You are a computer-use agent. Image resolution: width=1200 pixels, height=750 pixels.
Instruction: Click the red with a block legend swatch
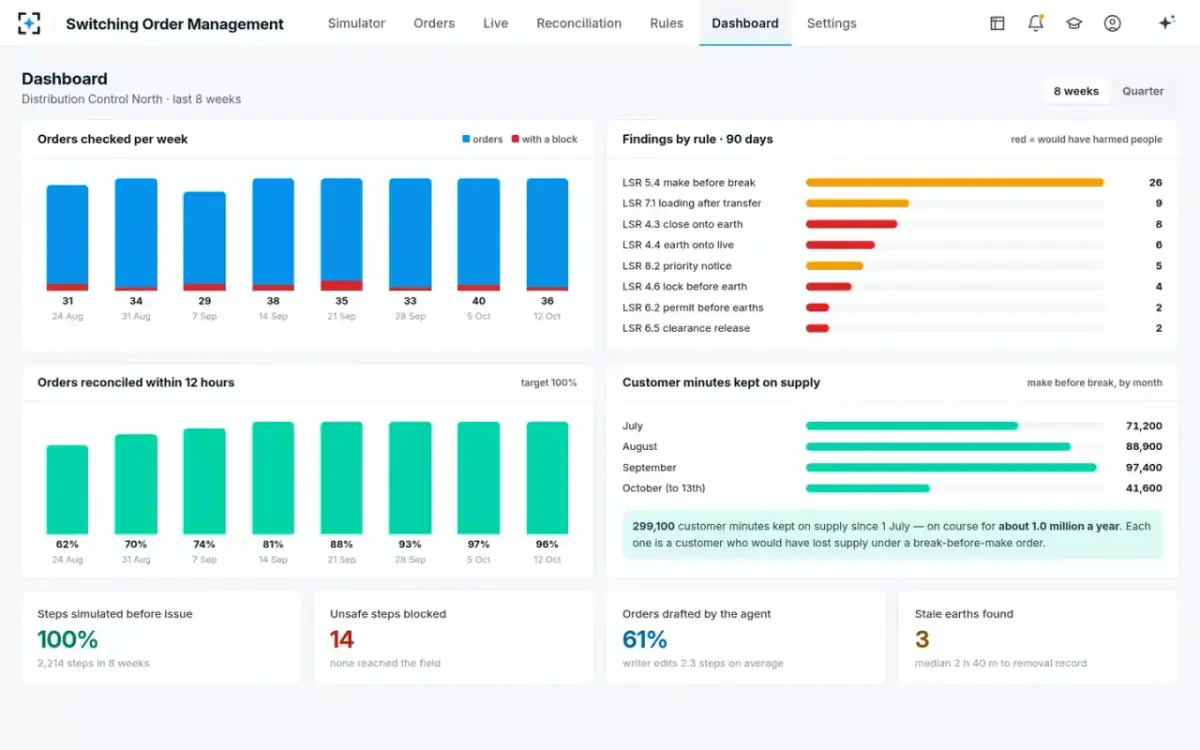[515, 139]
